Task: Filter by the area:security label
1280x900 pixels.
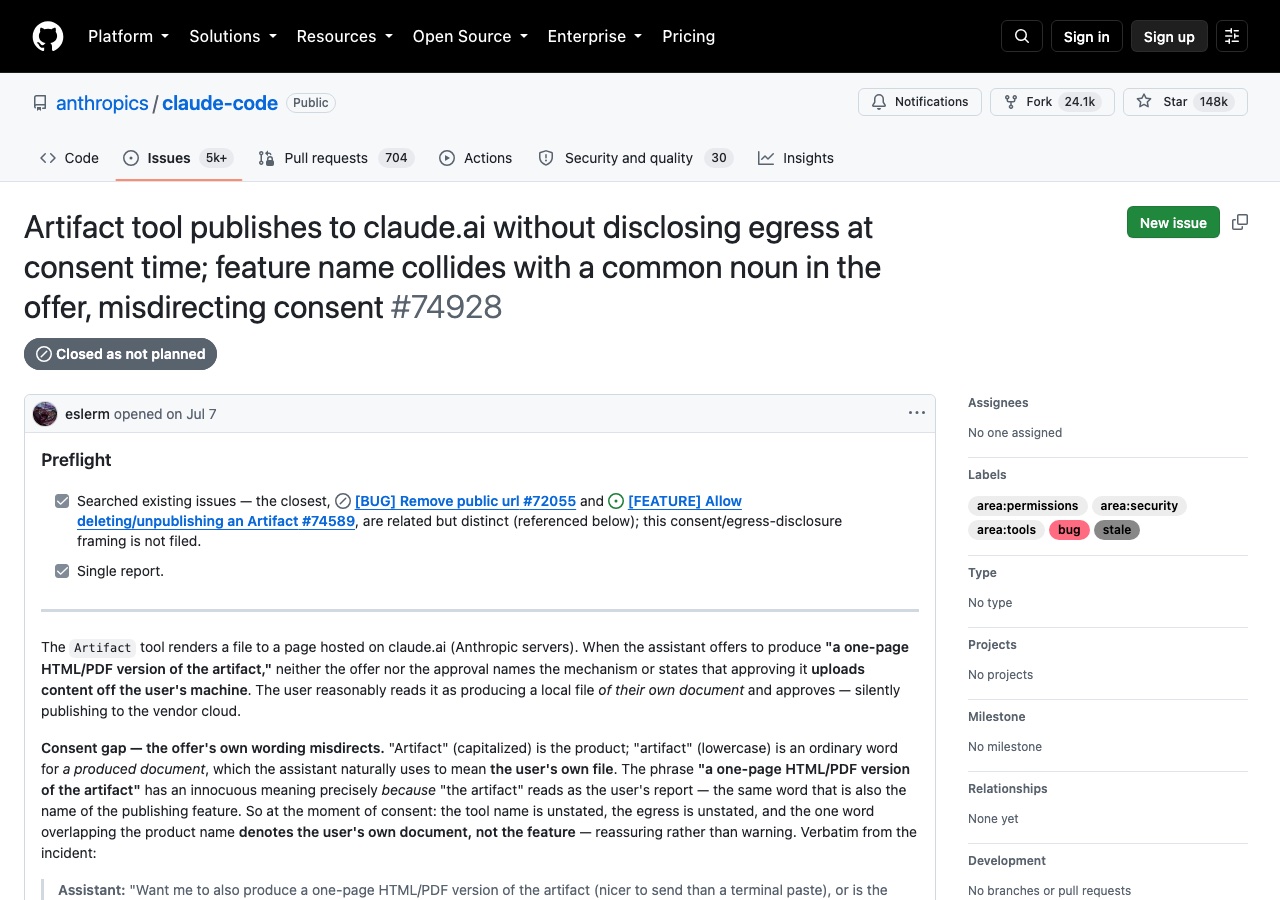Action: pos(1139,505)
